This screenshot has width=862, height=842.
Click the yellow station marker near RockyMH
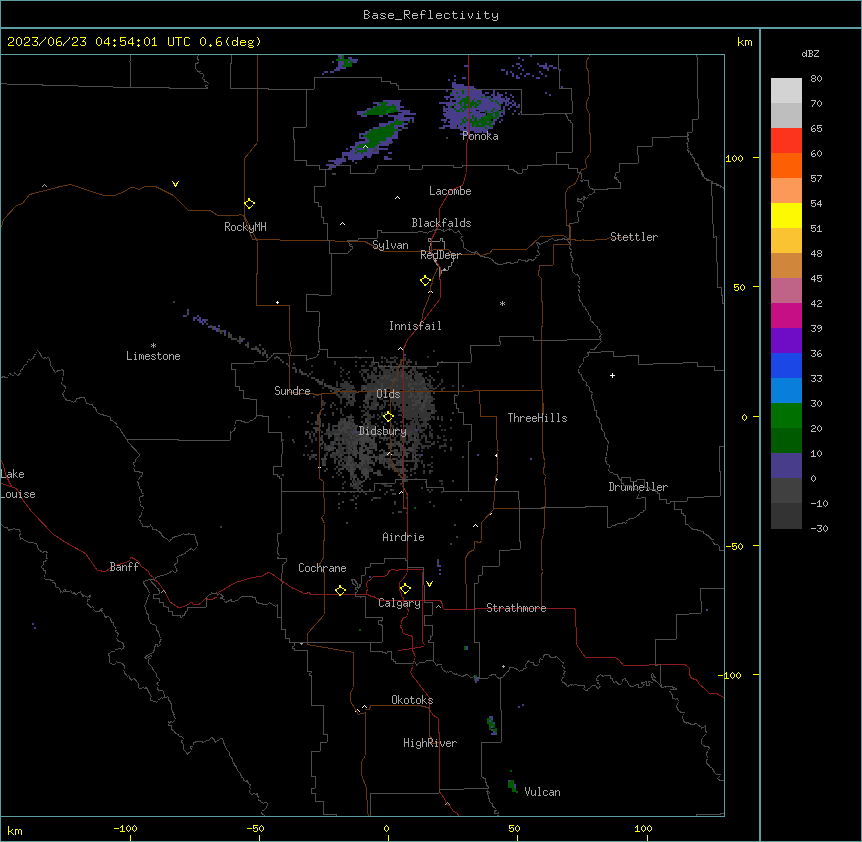(x=250, y=204)
